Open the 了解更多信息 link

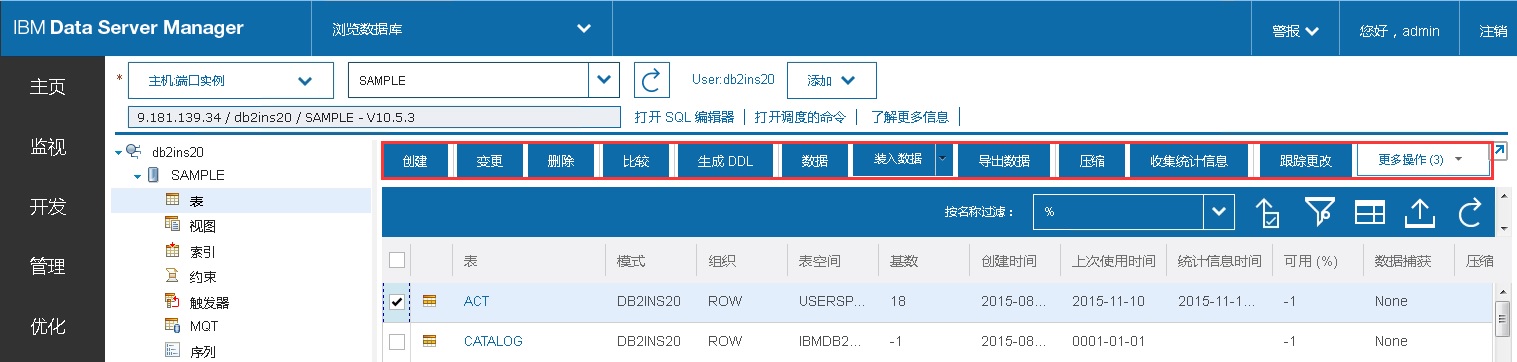(909, 117)
